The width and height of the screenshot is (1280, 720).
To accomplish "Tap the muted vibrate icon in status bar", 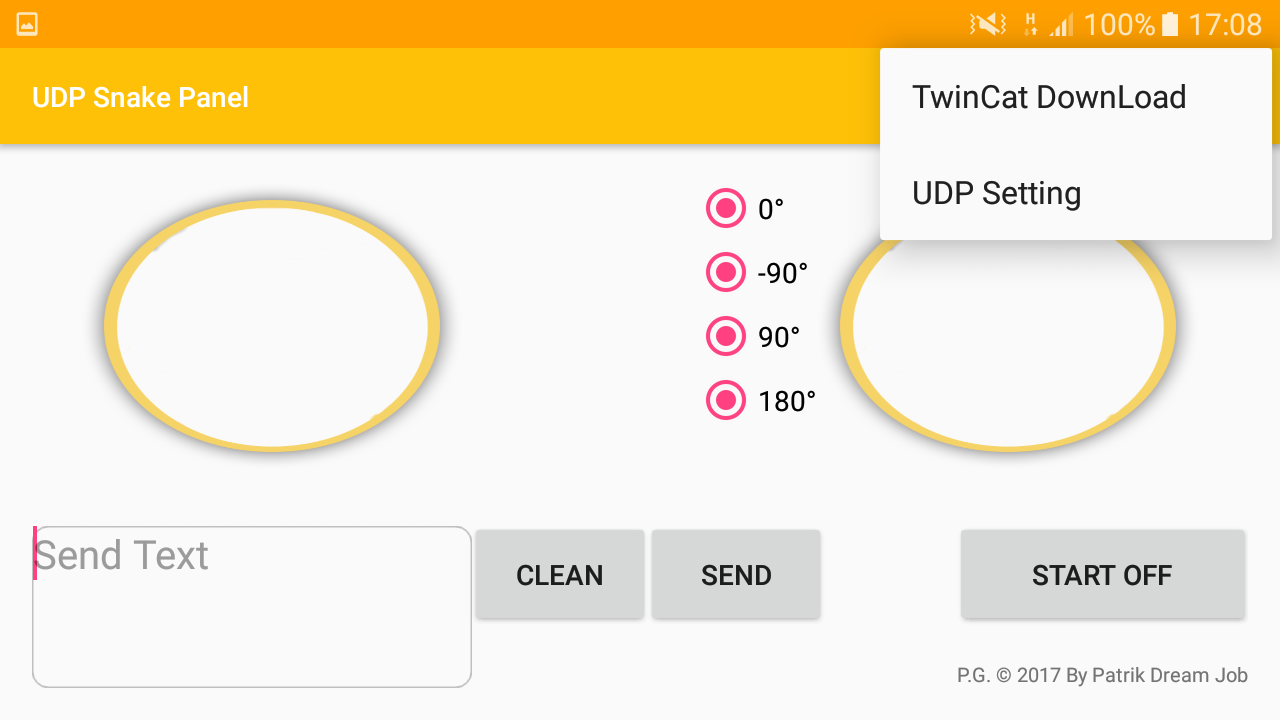I will (988, 24).
